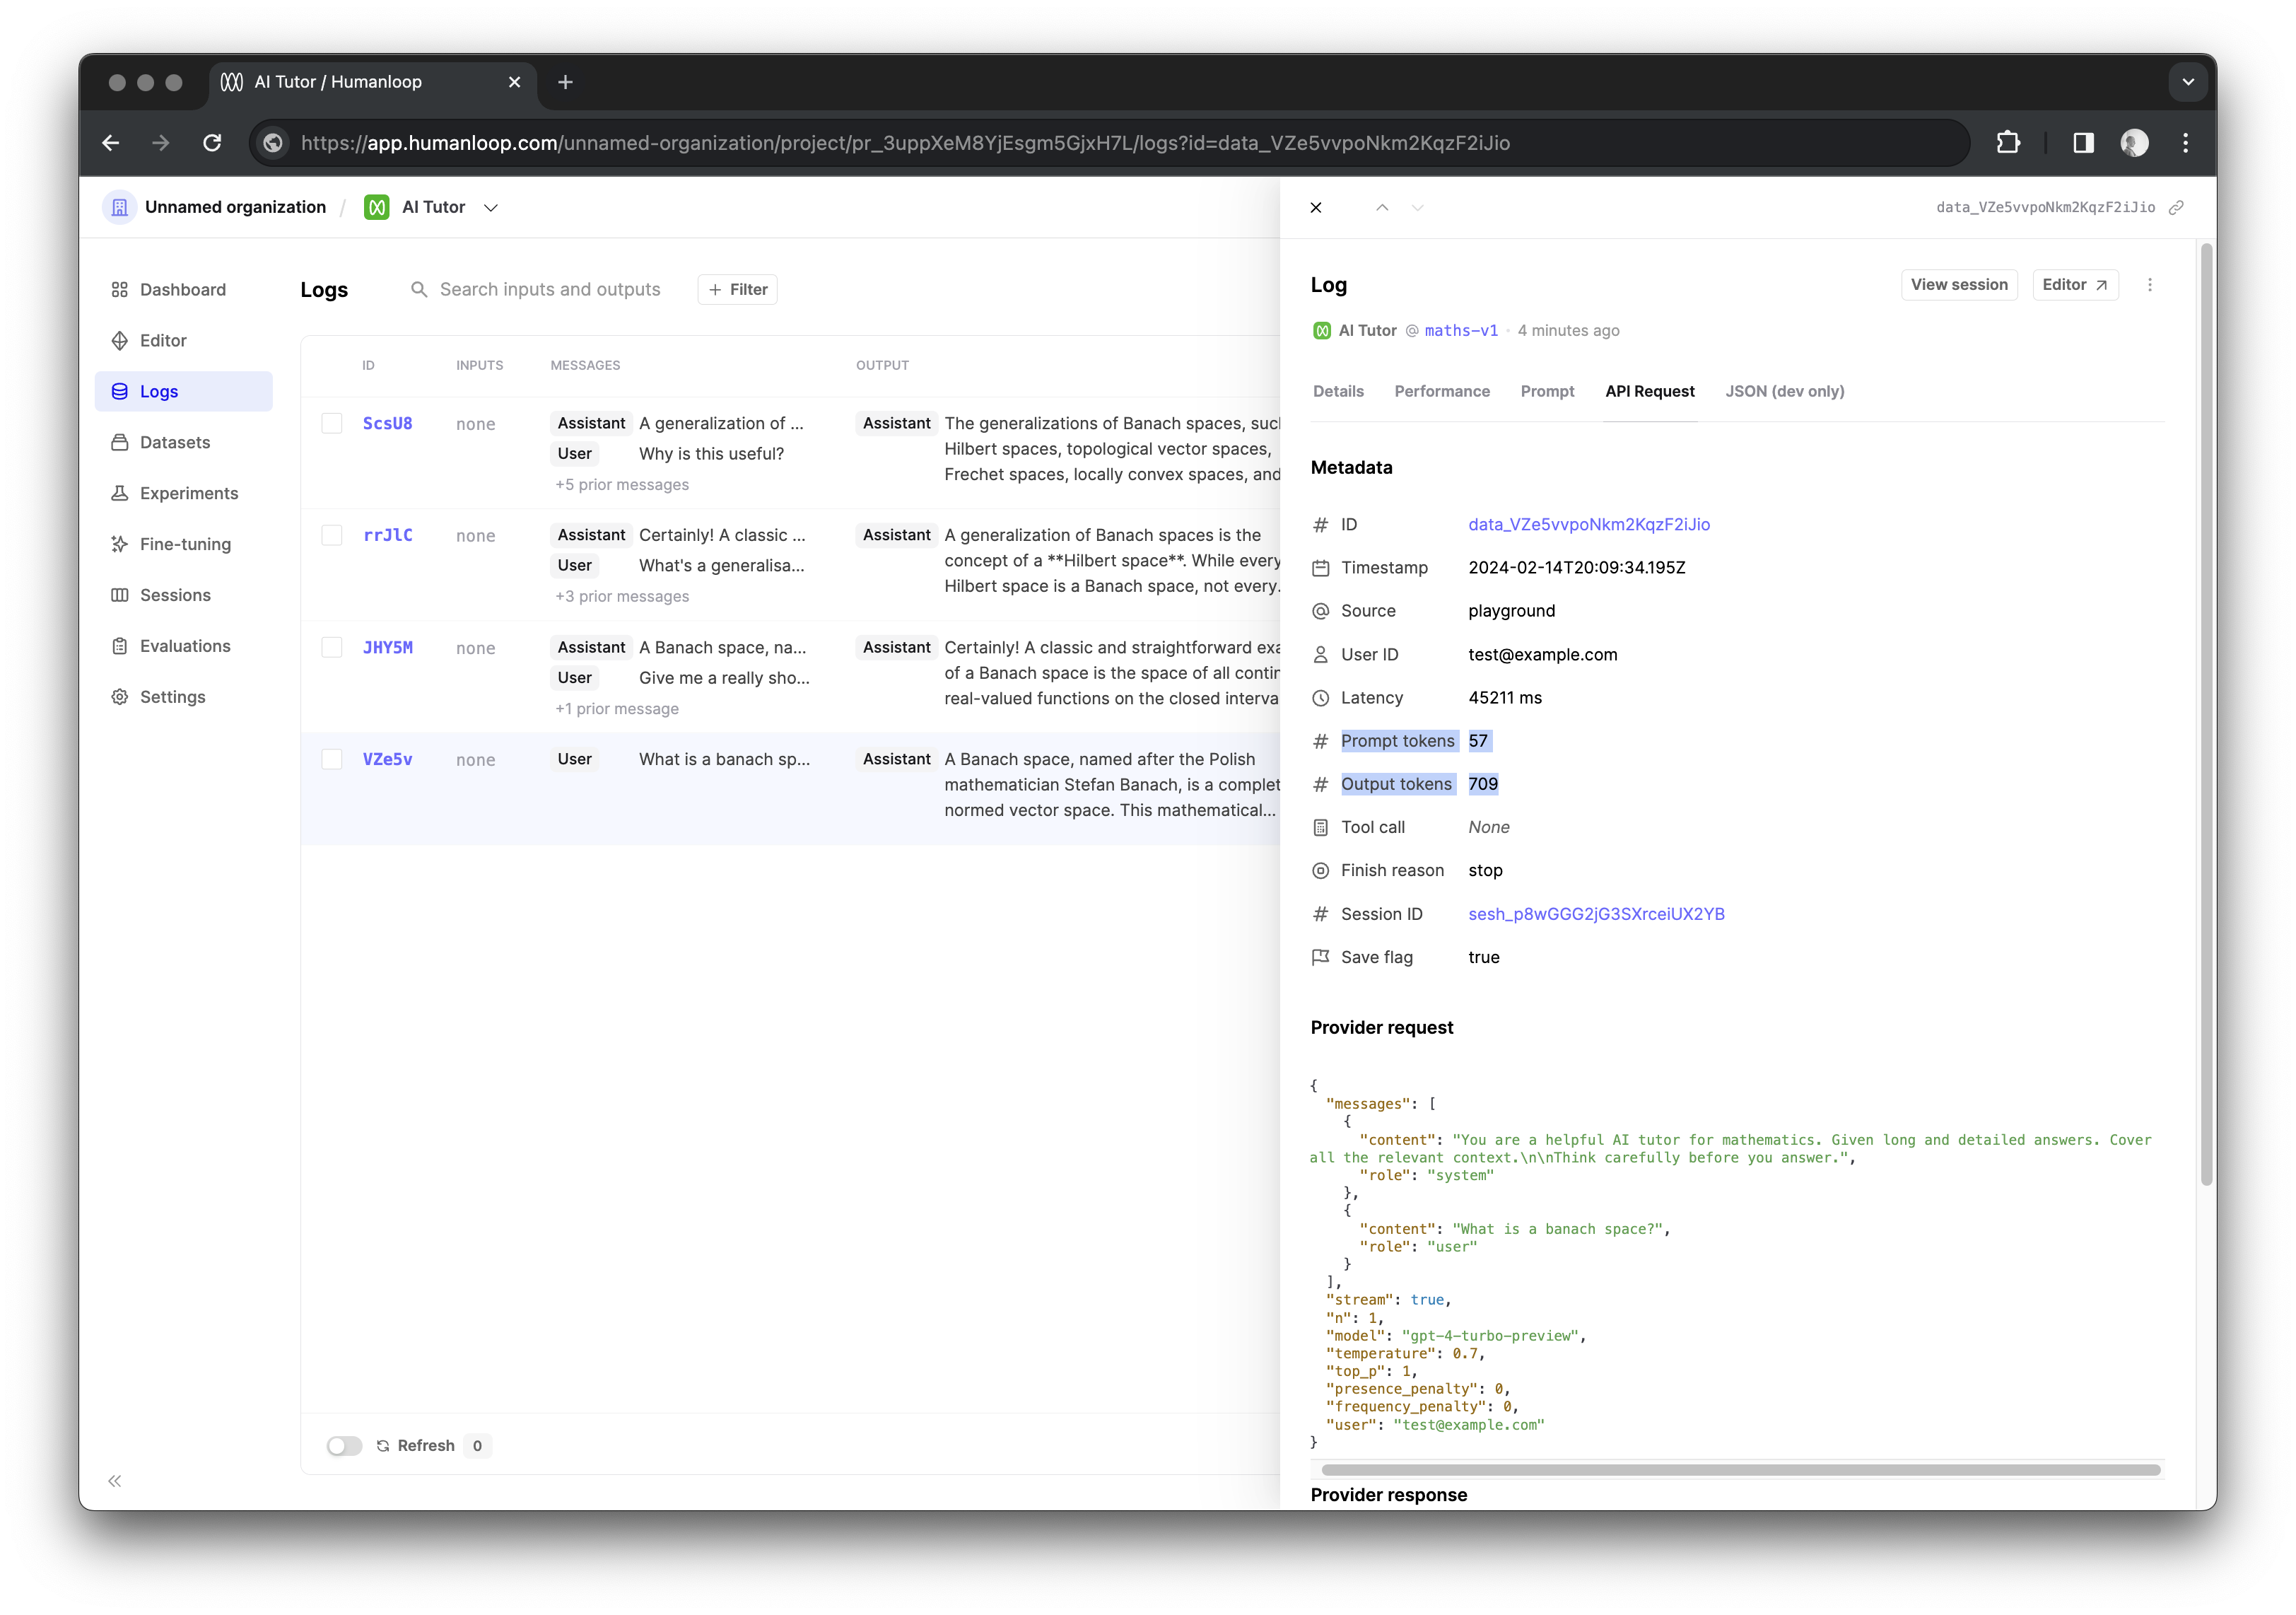2296x1615 pixels.
Task: Collapse the sidebar with double-chevron icon
Action: (115, 1482)
